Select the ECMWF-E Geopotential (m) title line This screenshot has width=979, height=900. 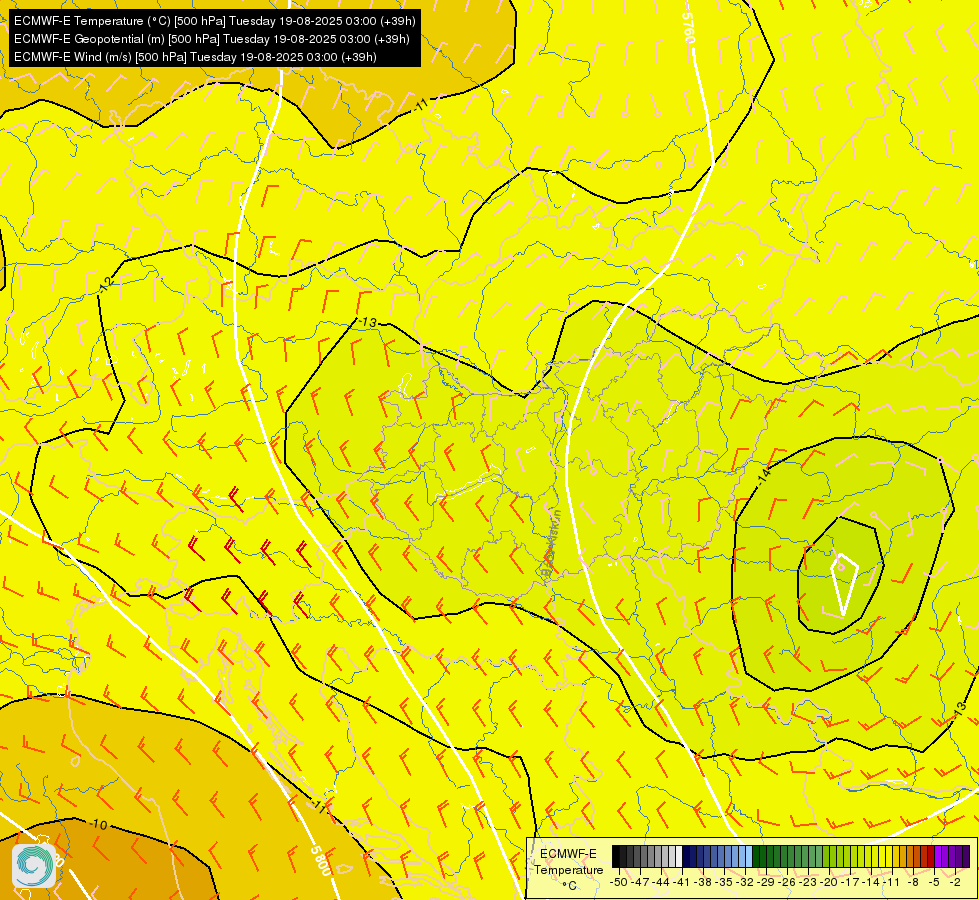[x=212, y=39]
